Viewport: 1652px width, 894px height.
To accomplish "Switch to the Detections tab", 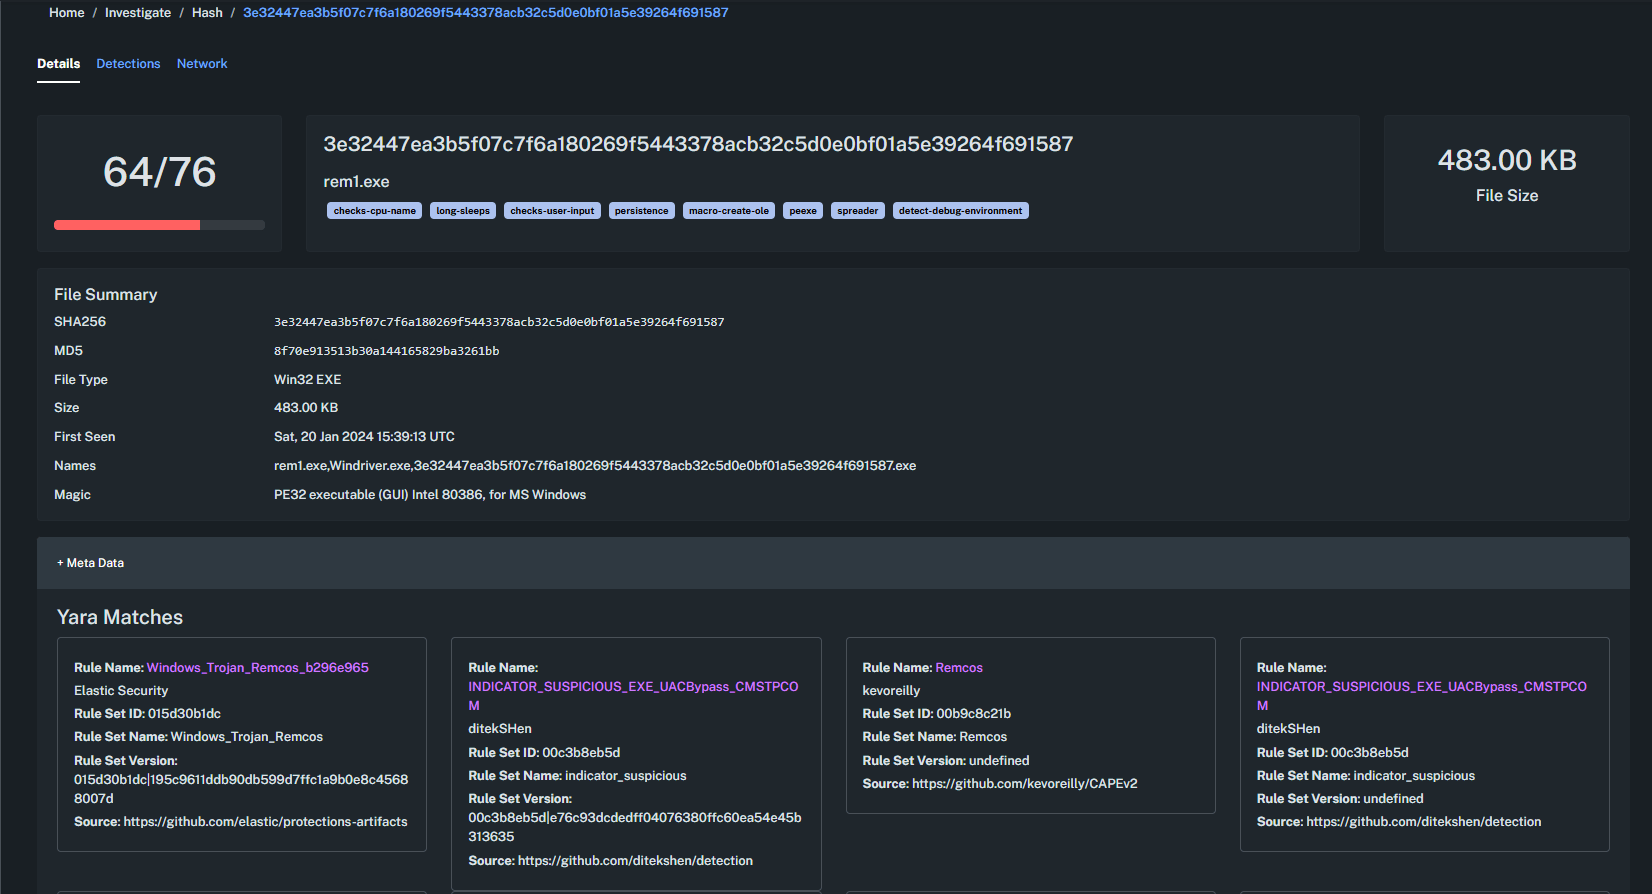I will (x=128, y=64).
